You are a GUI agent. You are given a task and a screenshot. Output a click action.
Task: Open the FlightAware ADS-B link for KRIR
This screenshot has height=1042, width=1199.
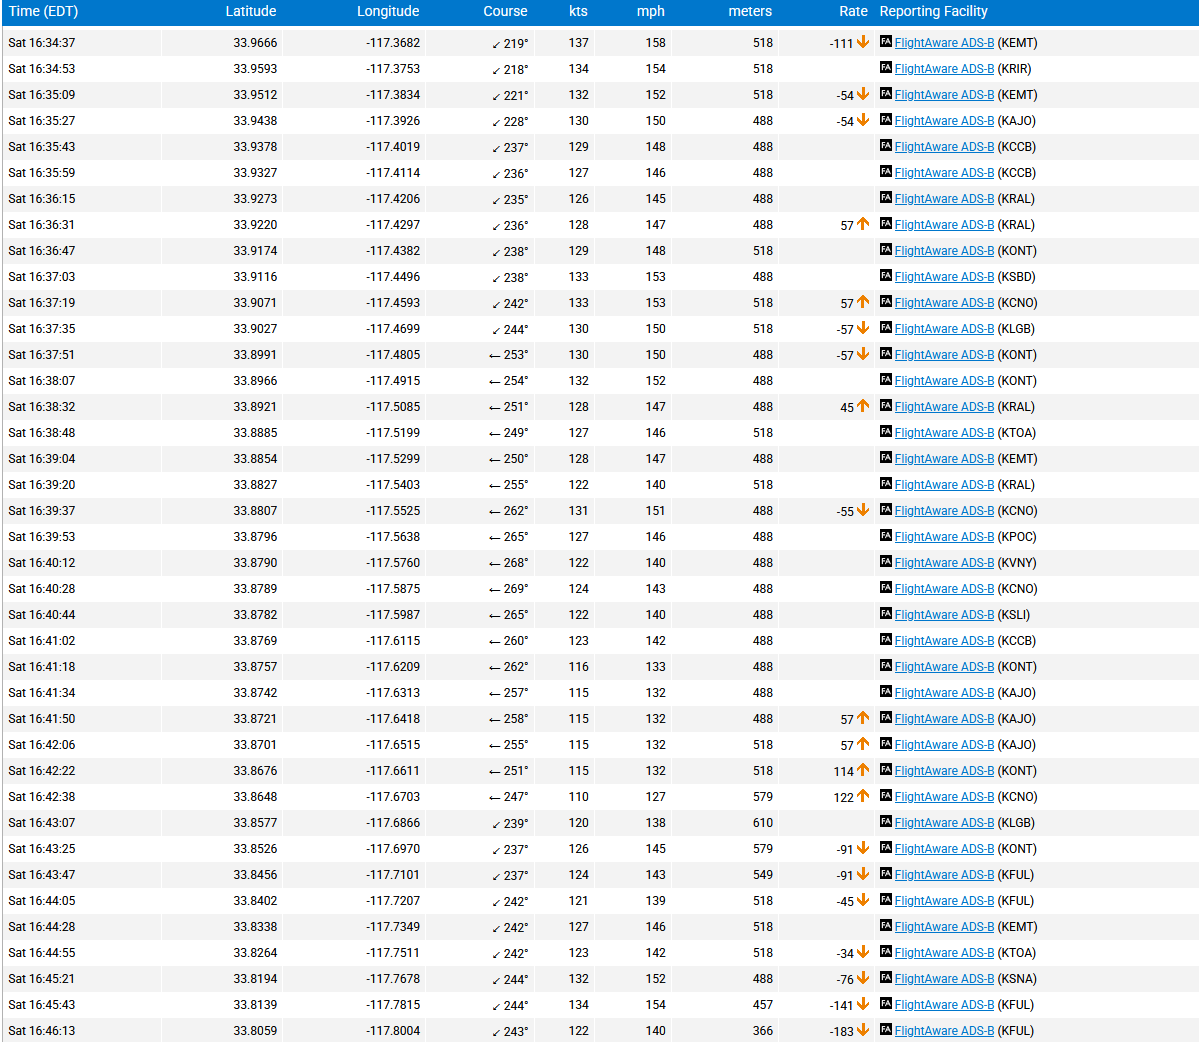[x=944, y=69]
